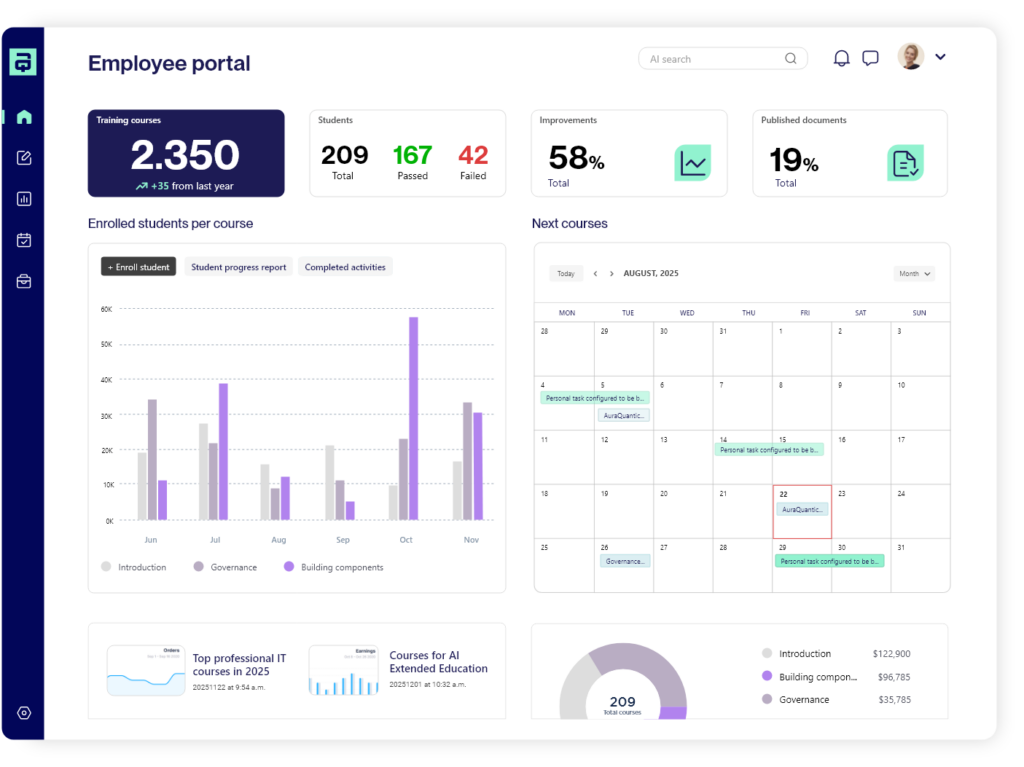This screenshot has width=1024, height=767.
Task: Open the settings gear at sidebar bottom
Action: pos(22,712)
